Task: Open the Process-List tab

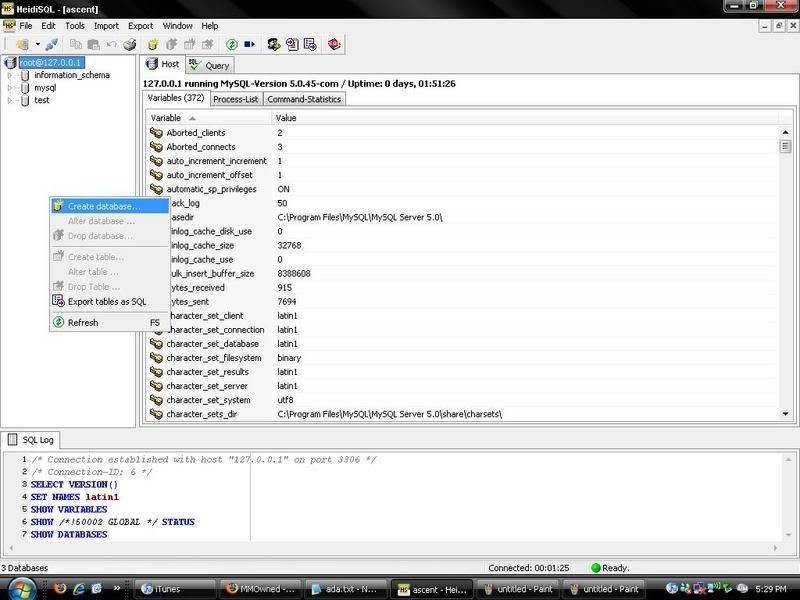Action: [236, 99]
